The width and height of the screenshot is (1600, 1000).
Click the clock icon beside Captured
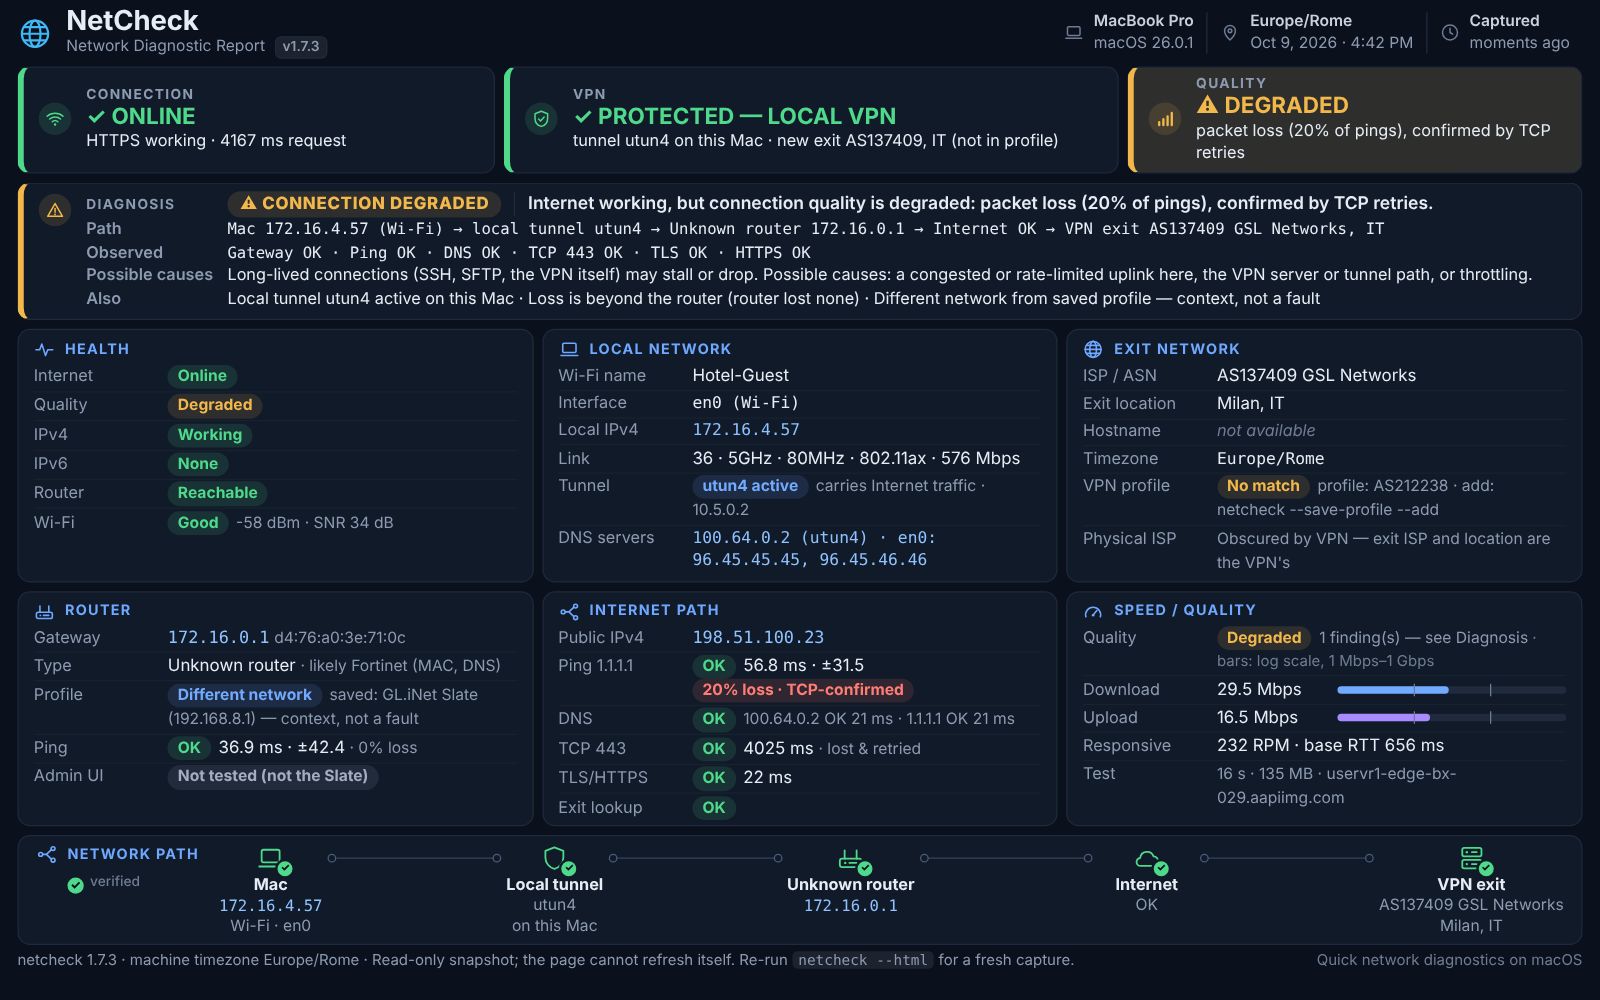pos(1449,32)
